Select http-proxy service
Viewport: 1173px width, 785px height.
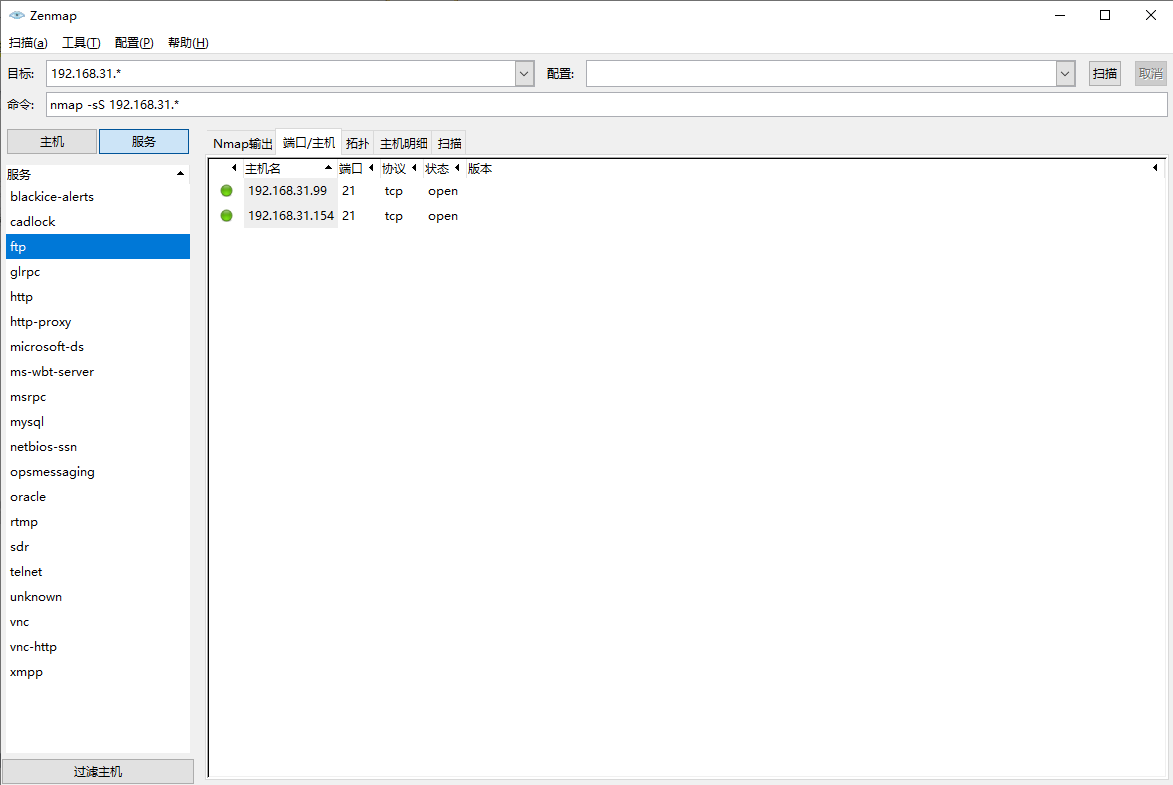tap(97, 322)
